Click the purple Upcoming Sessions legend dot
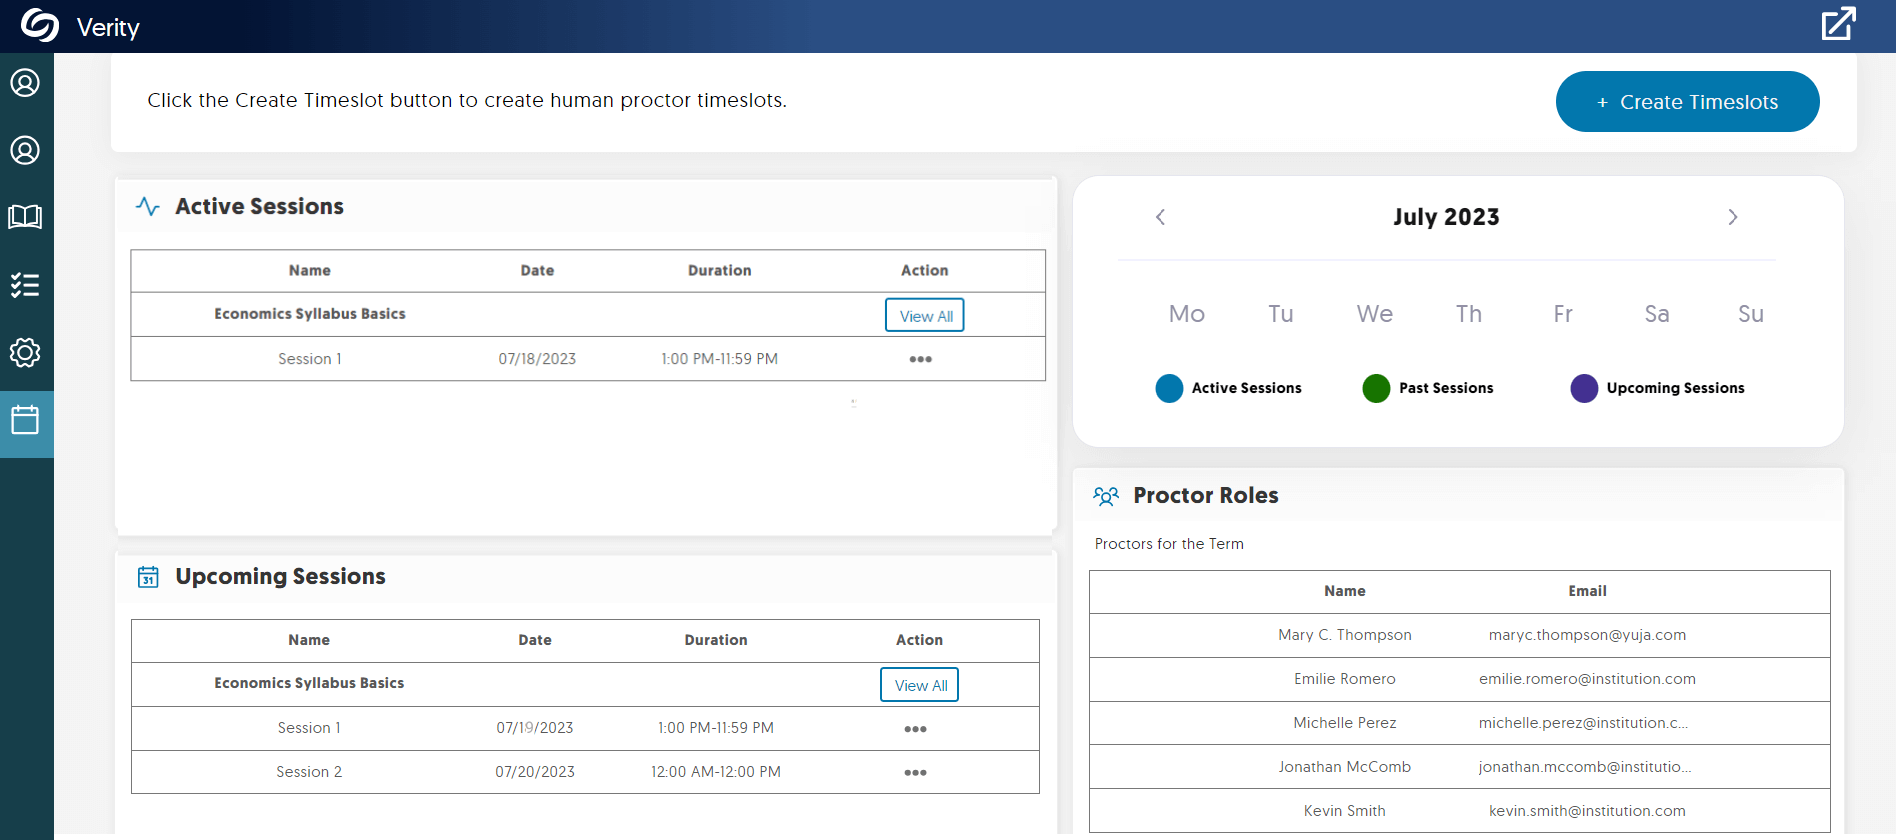Viewport: 1896px width, 840px height. pos(1584,388)
